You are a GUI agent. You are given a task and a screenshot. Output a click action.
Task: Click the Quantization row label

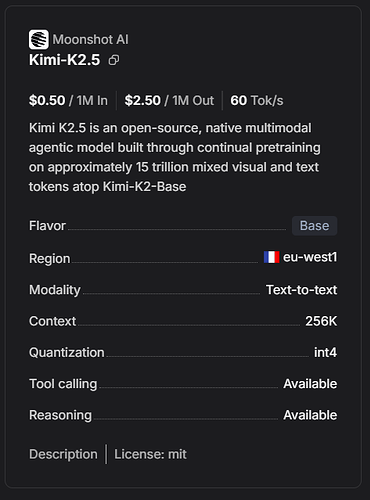click(x=67, y=352)
